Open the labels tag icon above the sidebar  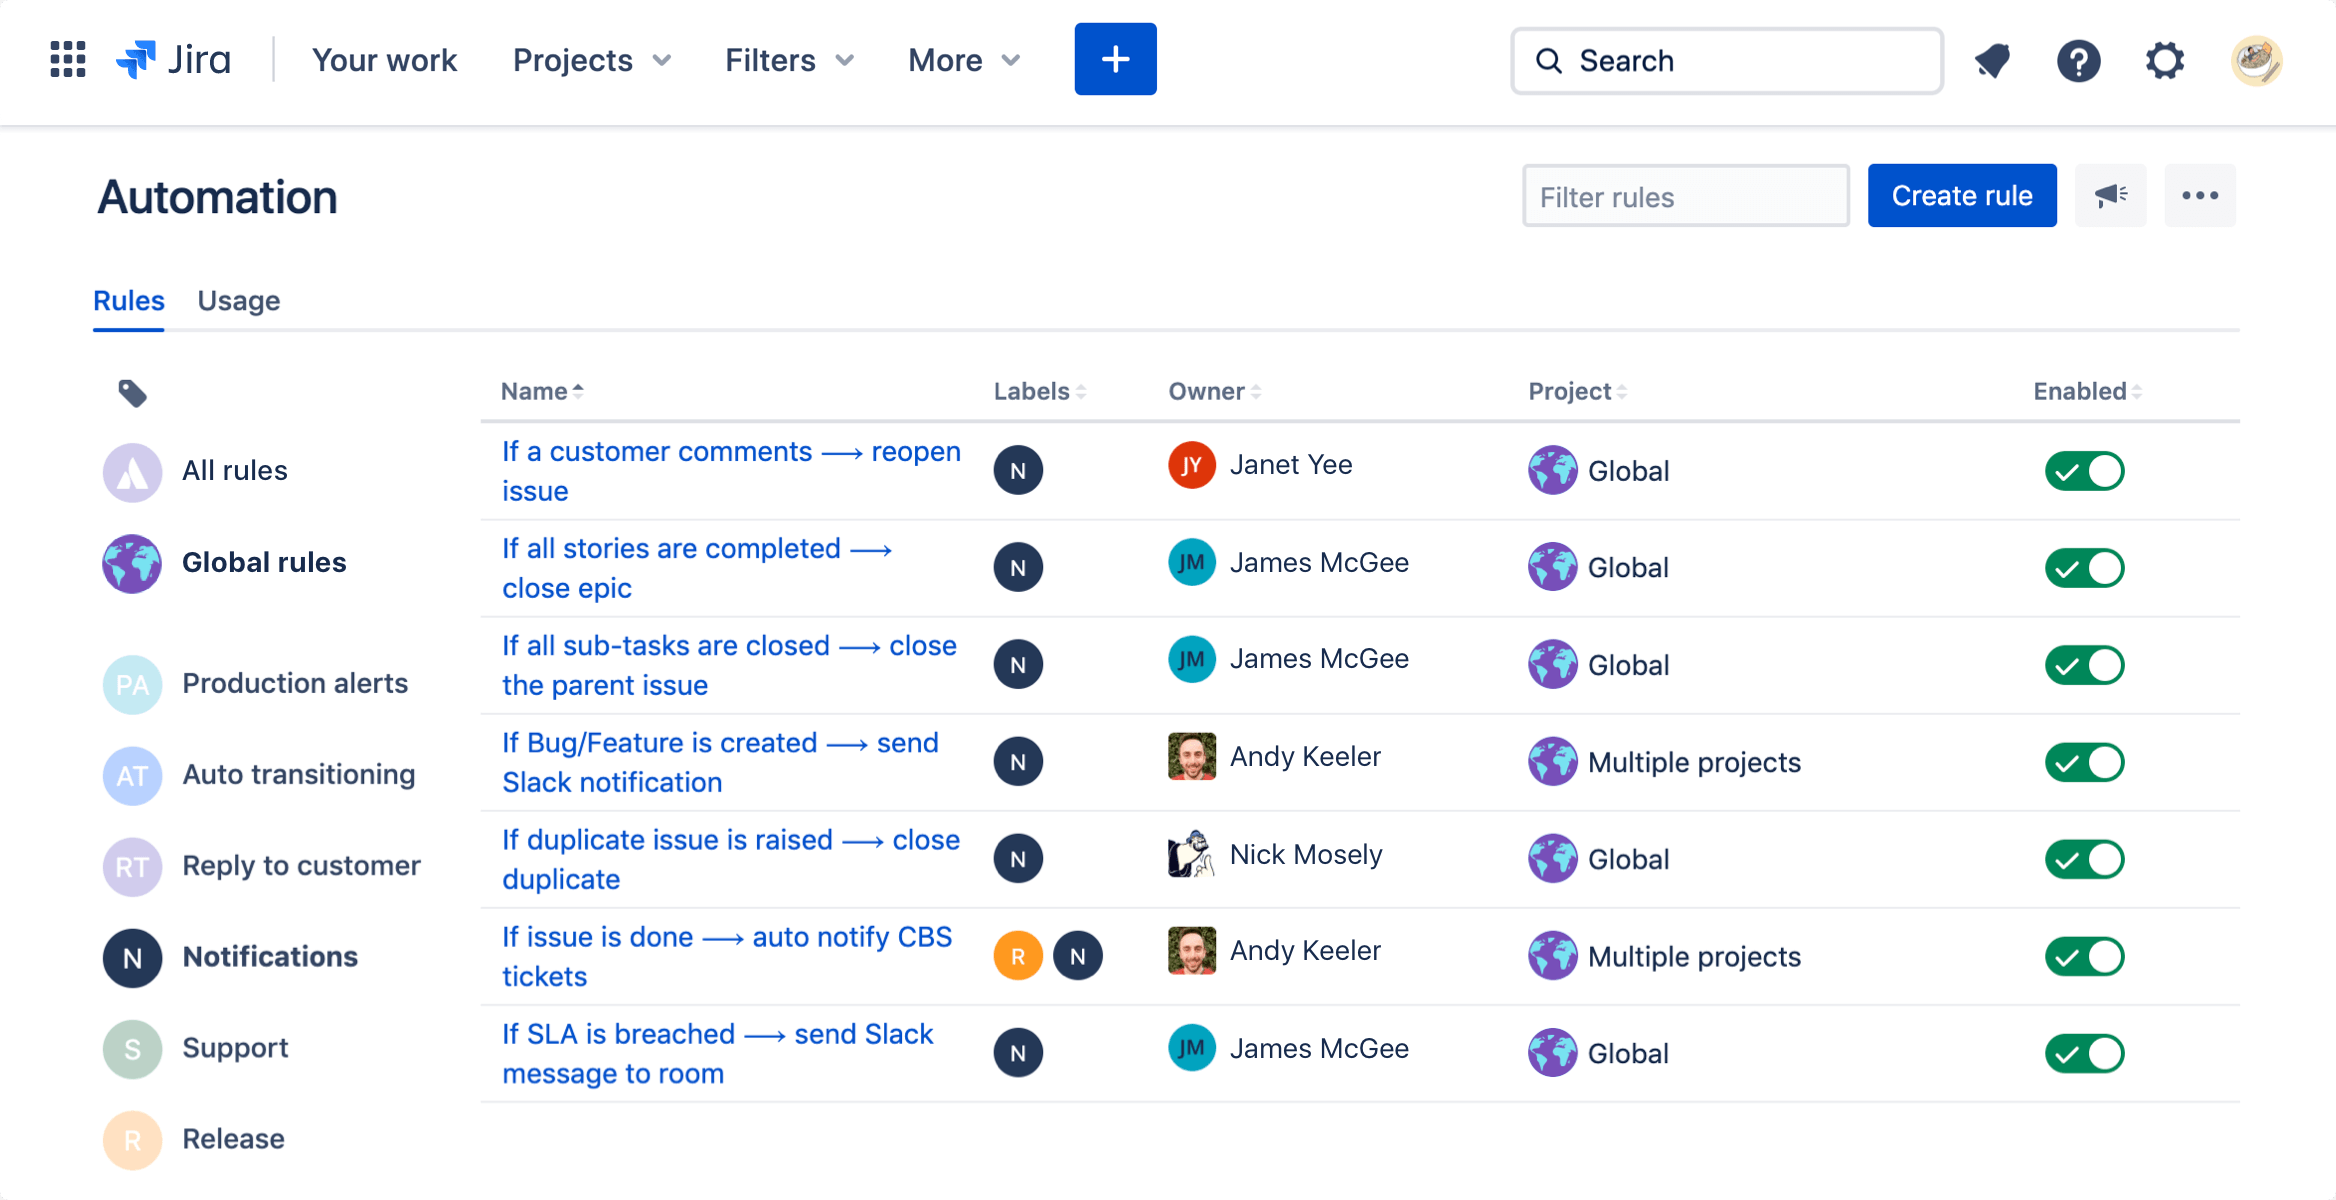click(131, 393)
